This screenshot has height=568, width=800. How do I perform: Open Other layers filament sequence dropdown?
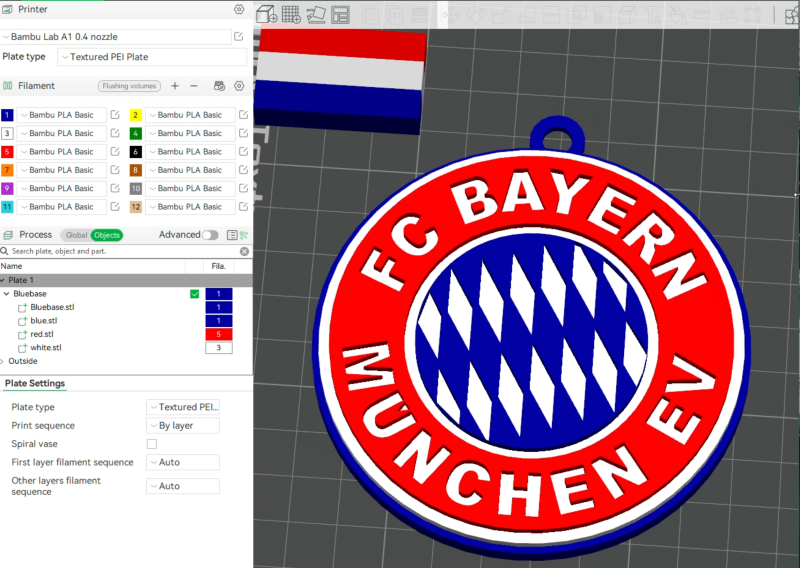point(183,486)
